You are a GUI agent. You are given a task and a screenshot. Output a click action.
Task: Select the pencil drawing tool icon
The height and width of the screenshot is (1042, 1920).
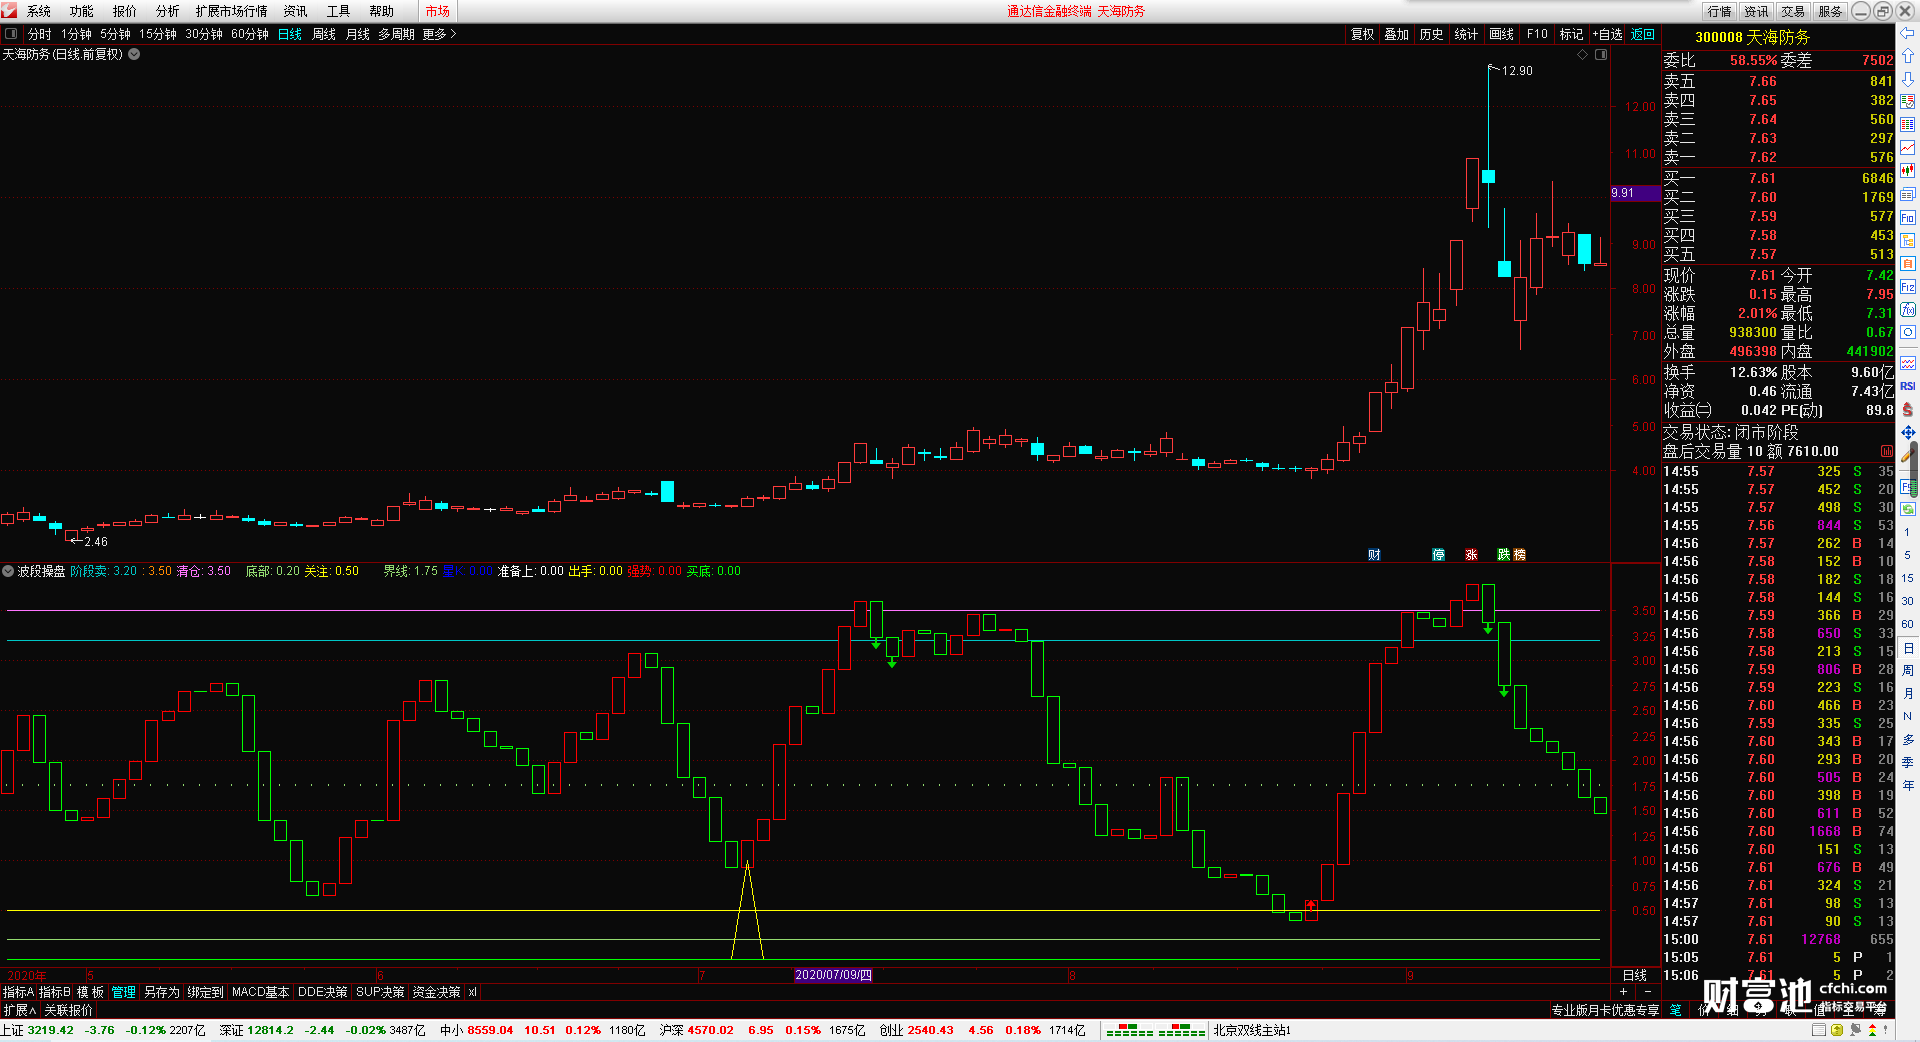(1908, 455)
